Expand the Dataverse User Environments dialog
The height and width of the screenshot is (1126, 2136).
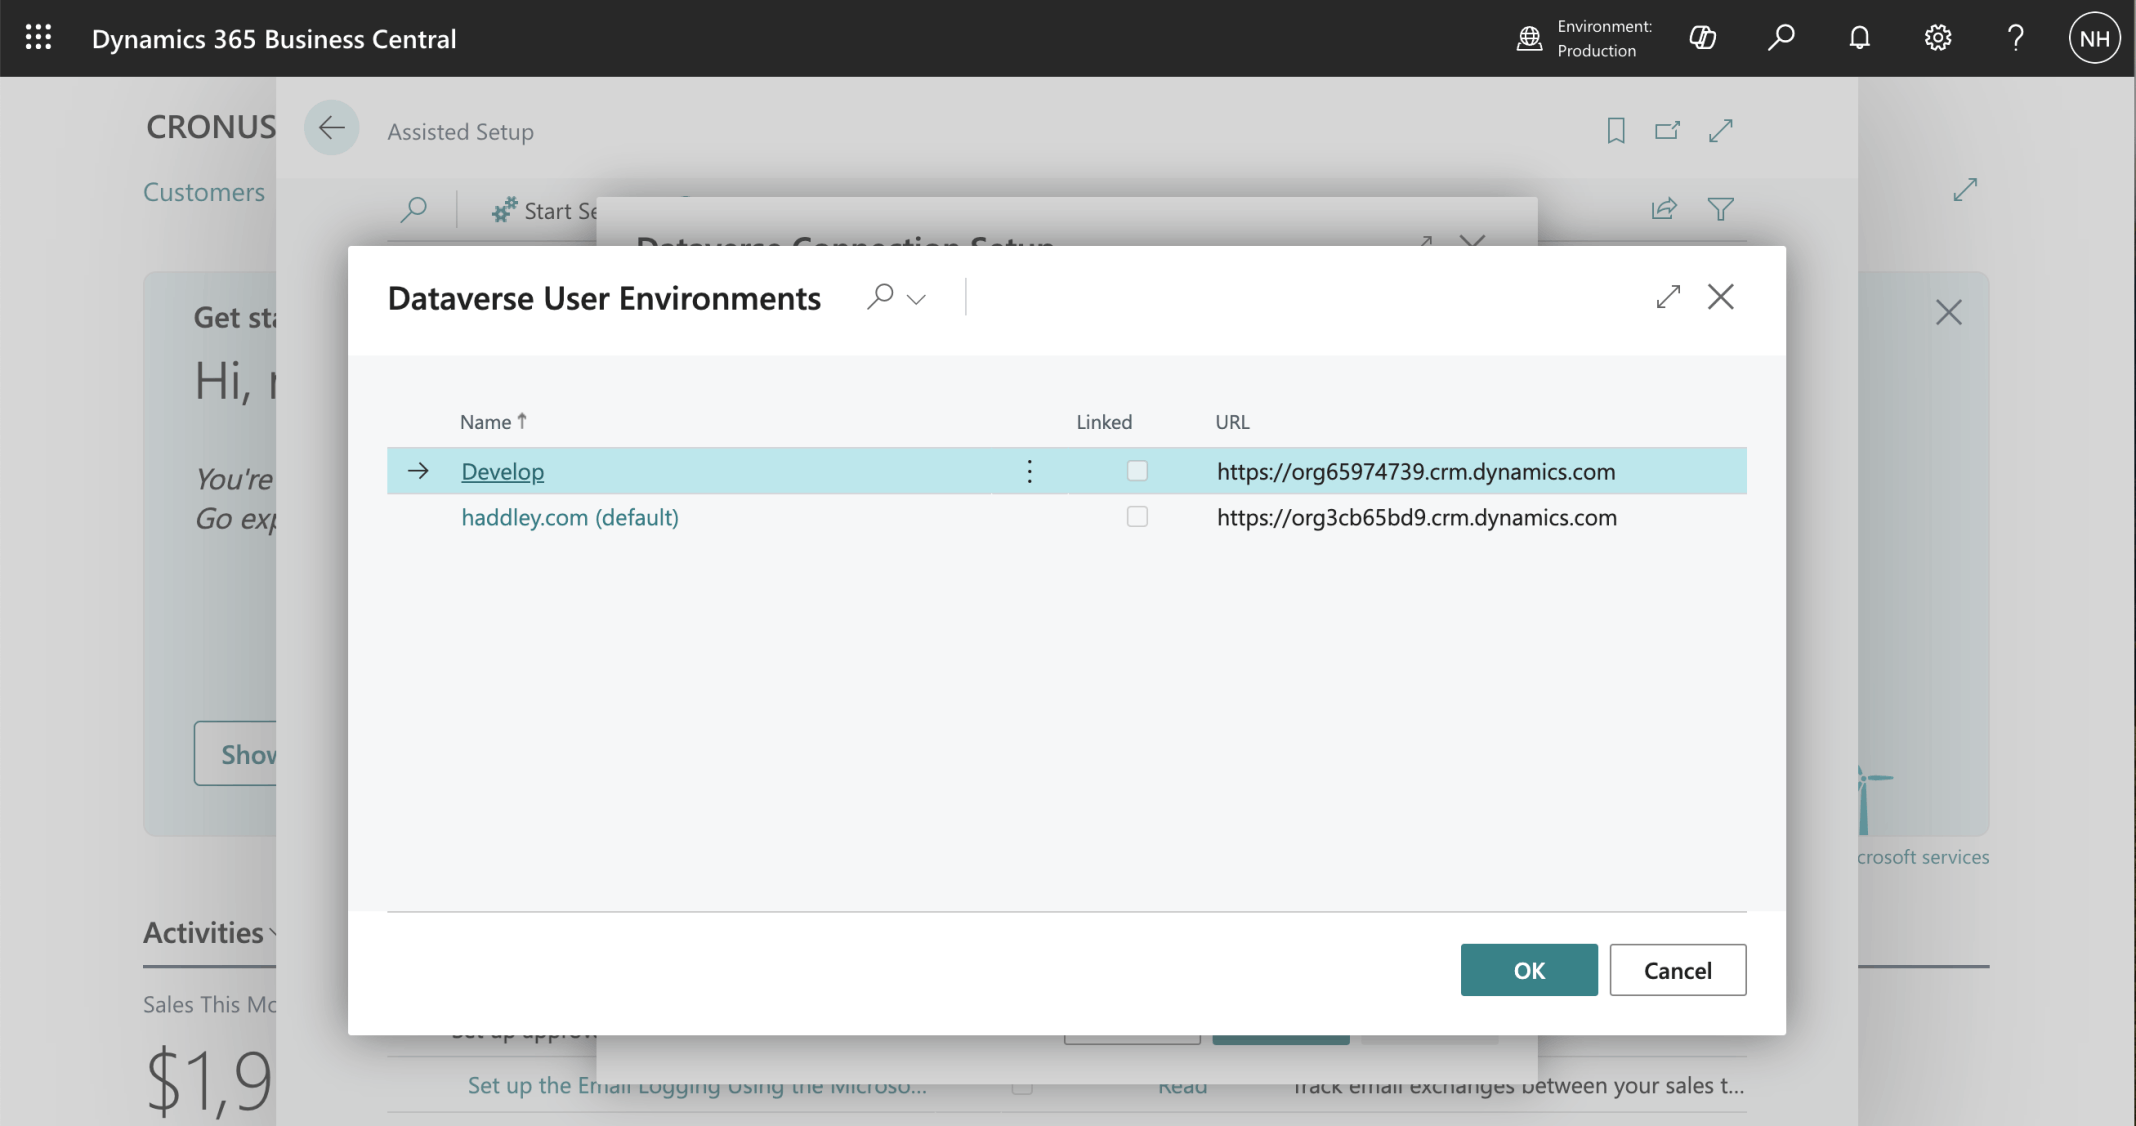[x=1668, y=297]
